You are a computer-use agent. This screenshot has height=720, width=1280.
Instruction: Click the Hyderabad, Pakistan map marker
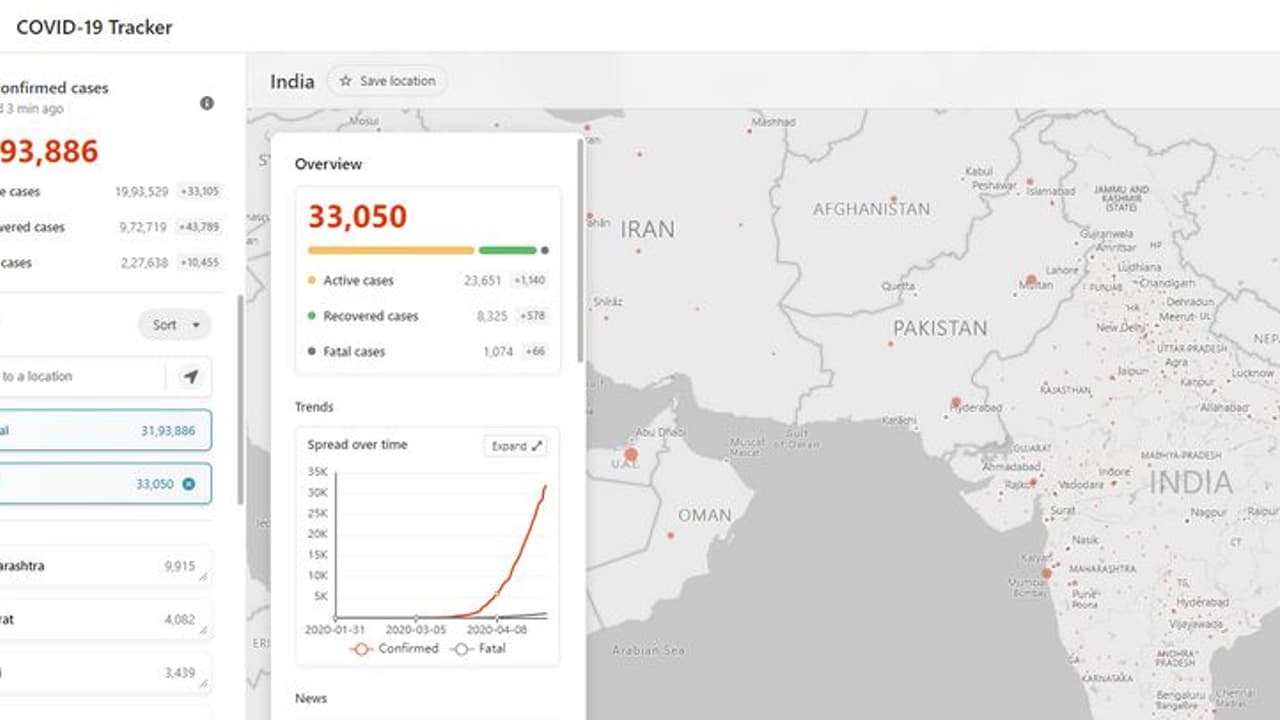tap(956, 403)
